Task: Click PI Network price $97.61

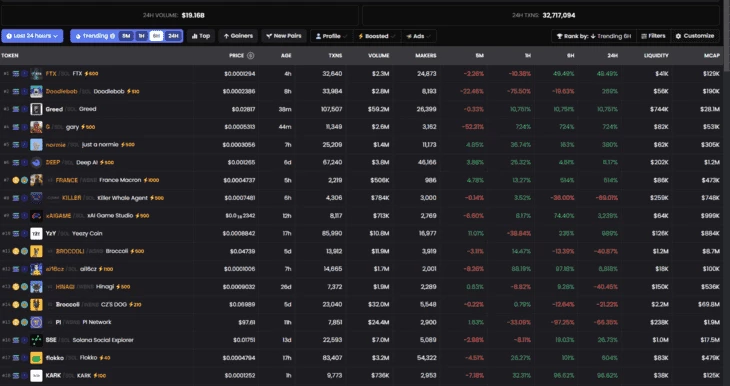Action: (x=247, y=322)
